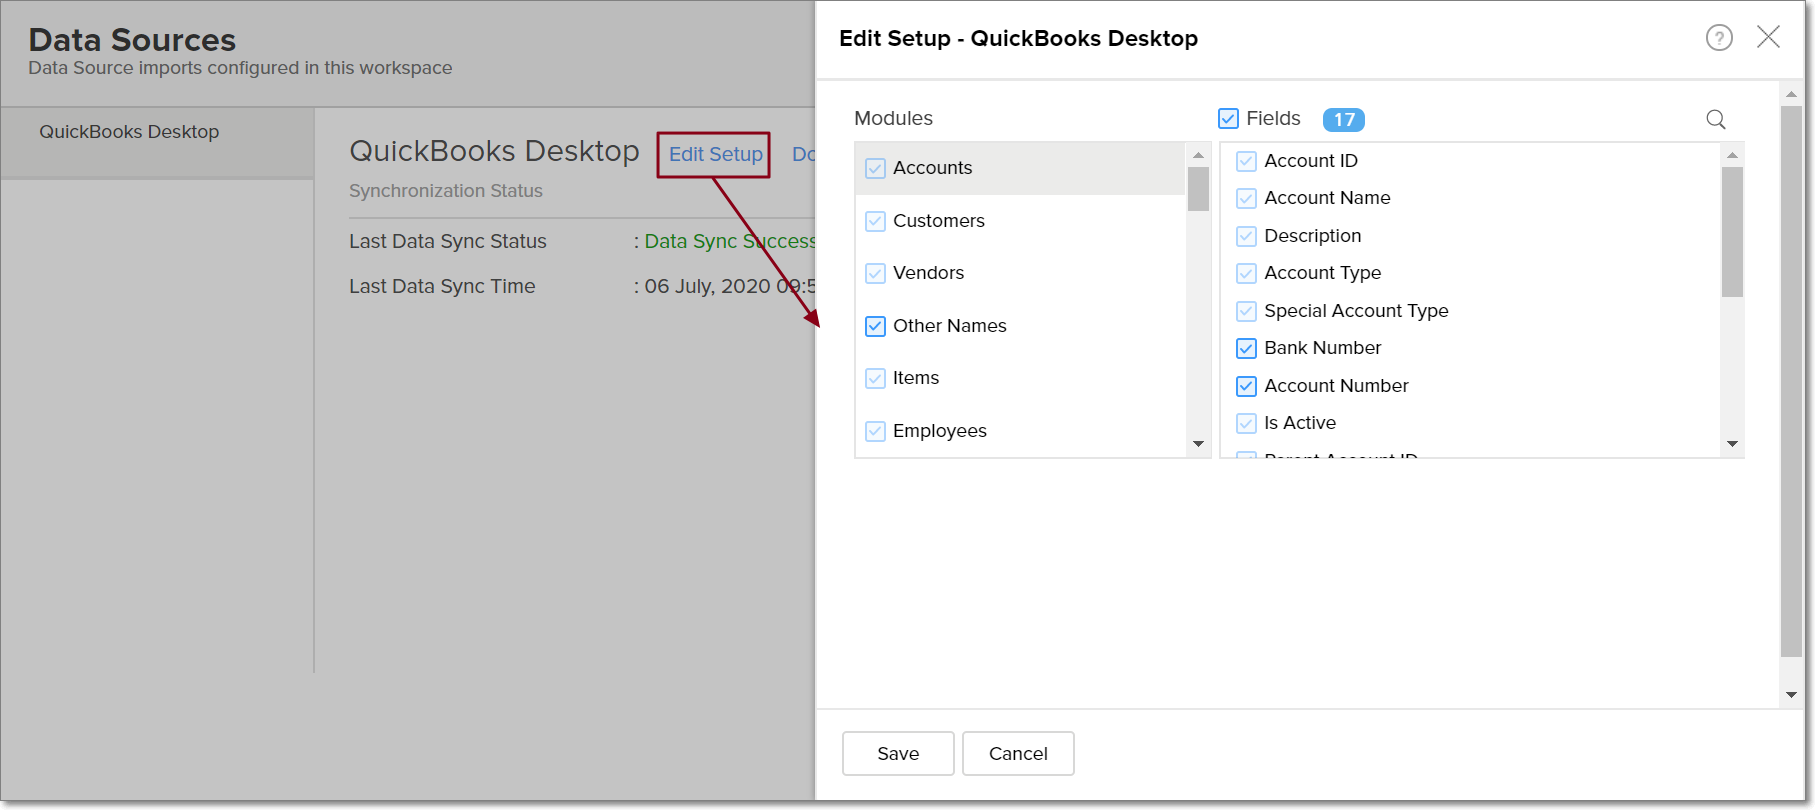Open the Edit Setup link
This screenshot has height=810, width=1815.
point(715,154)
